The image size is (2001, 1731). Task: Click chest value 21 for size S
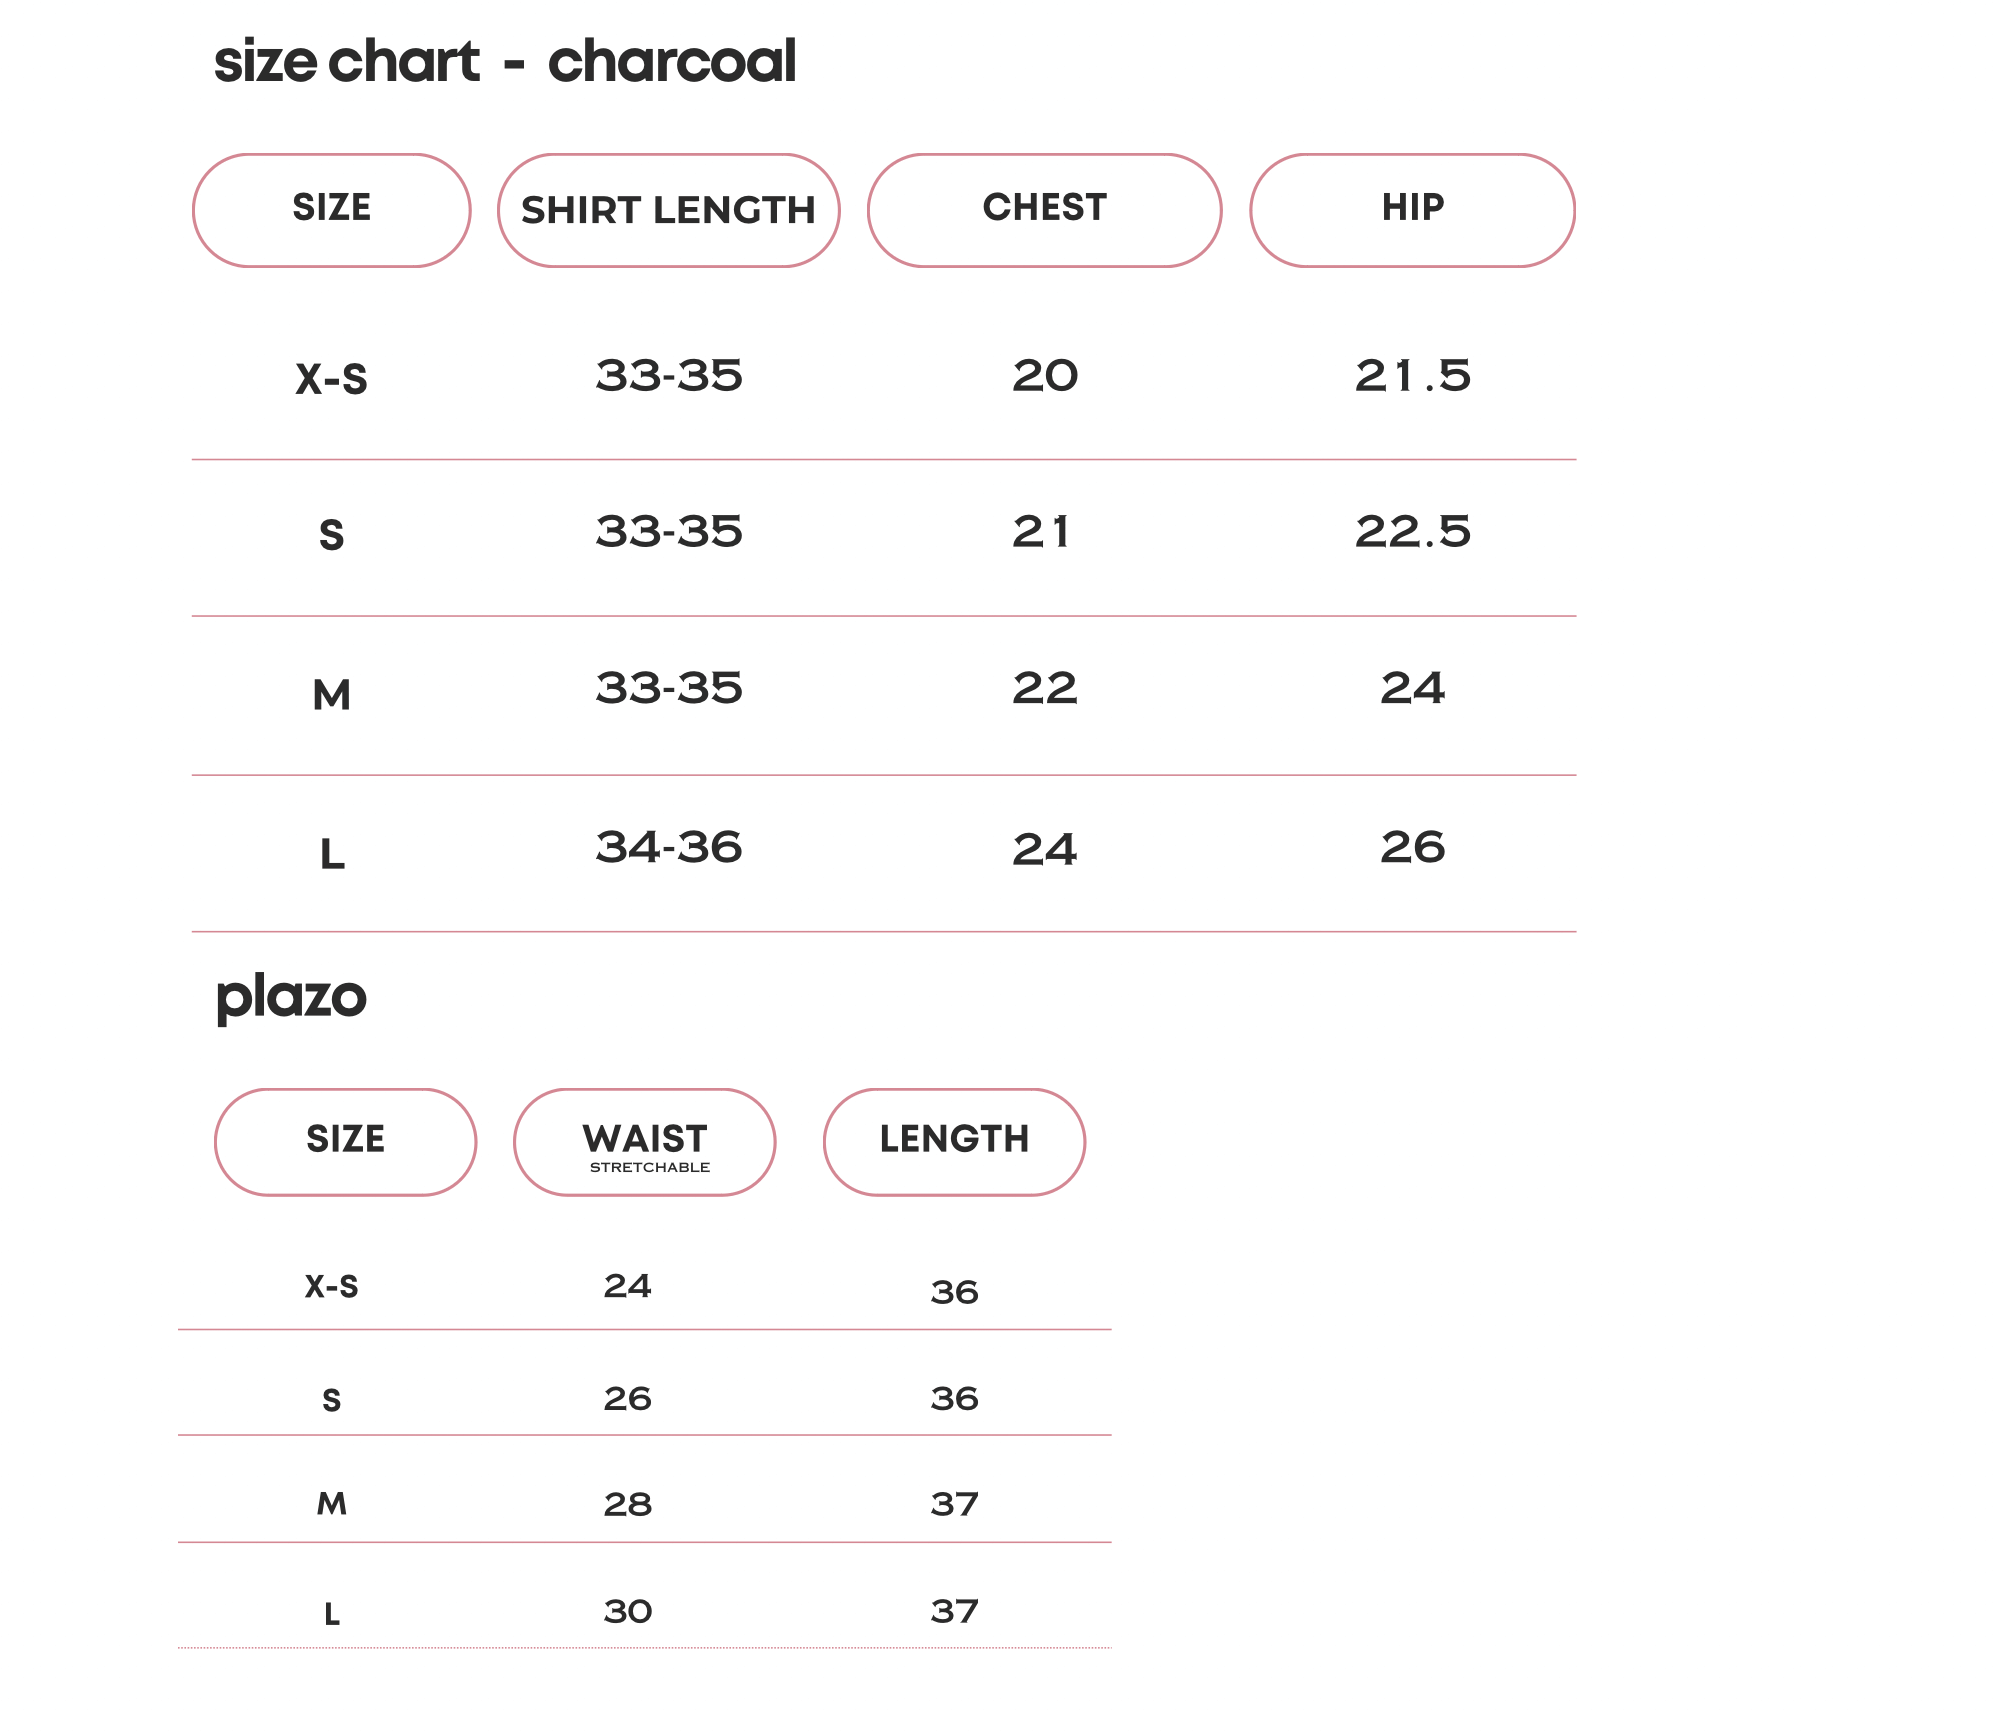point(1041,532)
